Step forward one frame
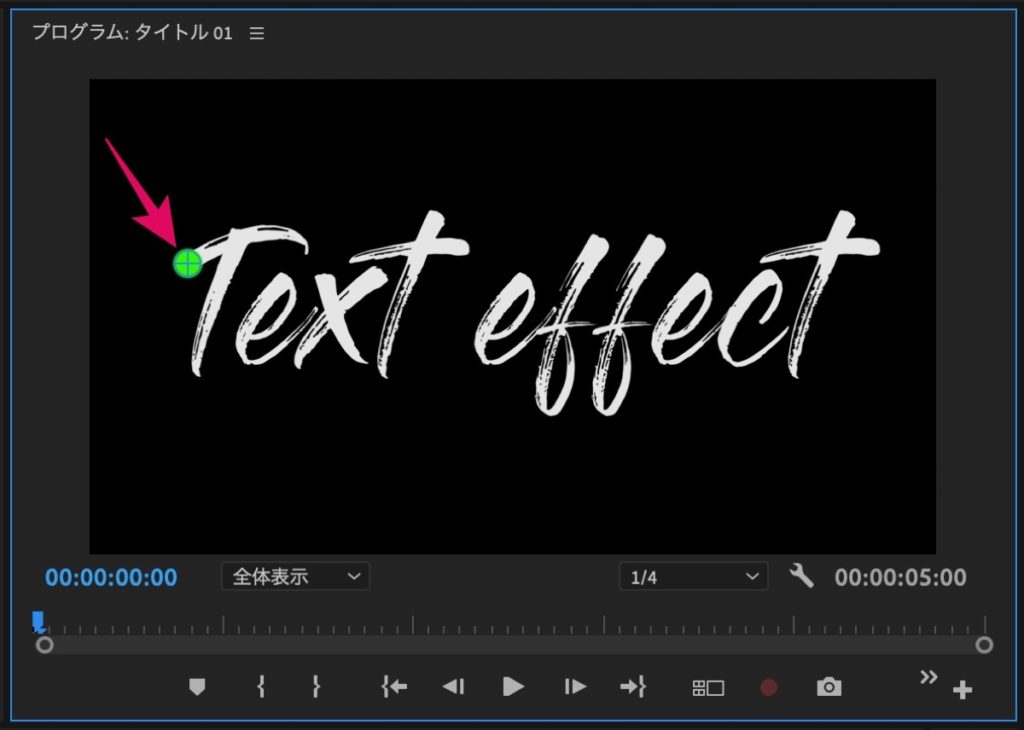Viewport: 1024px width, 730px height. pyautogui.click(x=575, y=686)
